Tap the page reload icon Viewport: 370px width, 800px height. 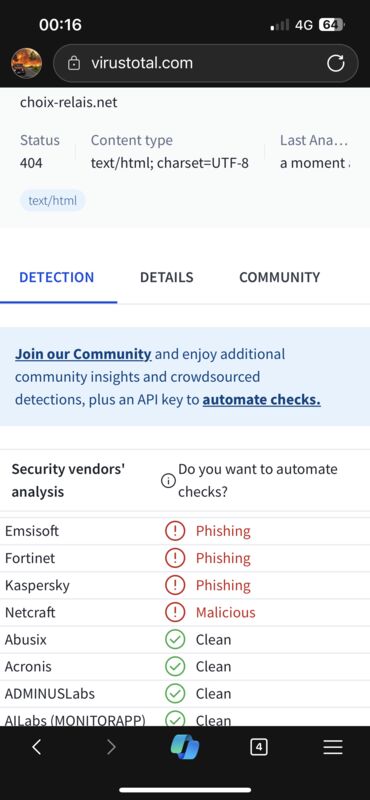[335, 64]
